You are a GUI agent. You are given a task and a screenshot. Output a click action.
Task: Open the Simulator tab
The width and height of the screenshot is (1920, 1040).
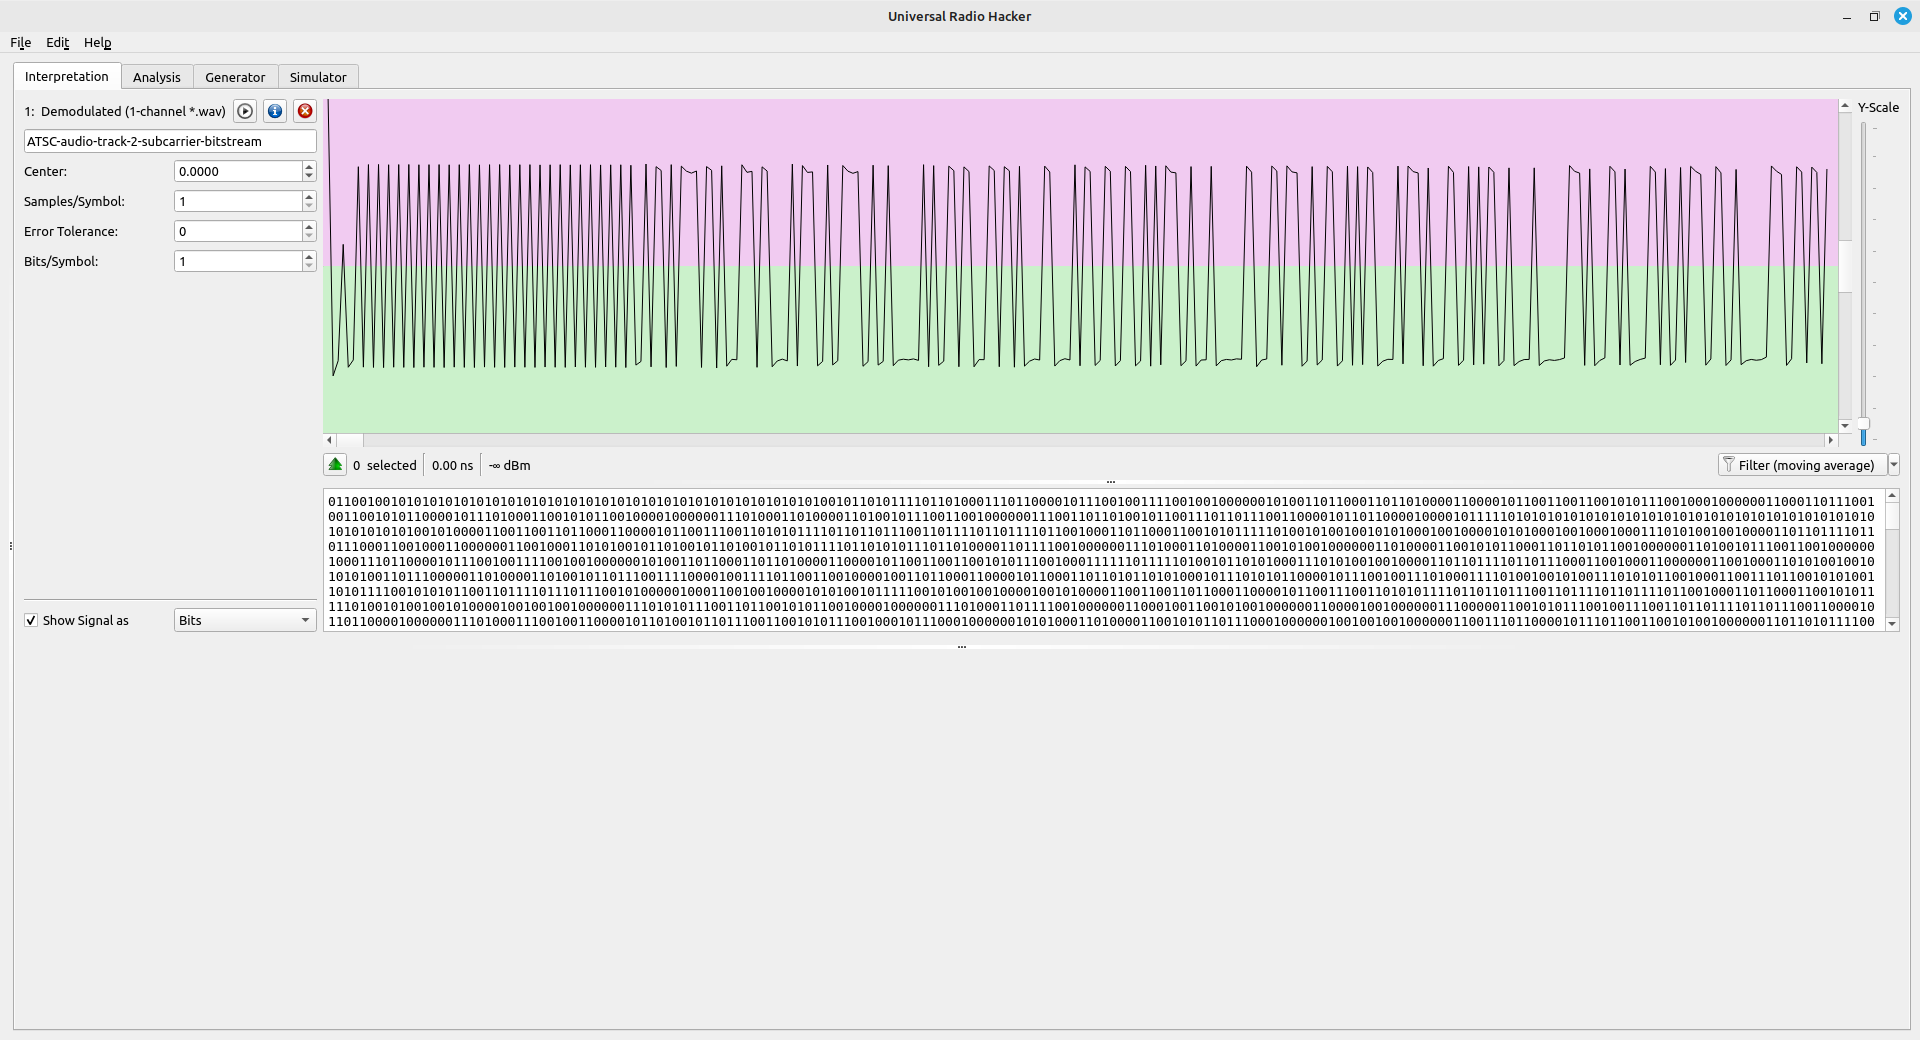tap(318, 77)
